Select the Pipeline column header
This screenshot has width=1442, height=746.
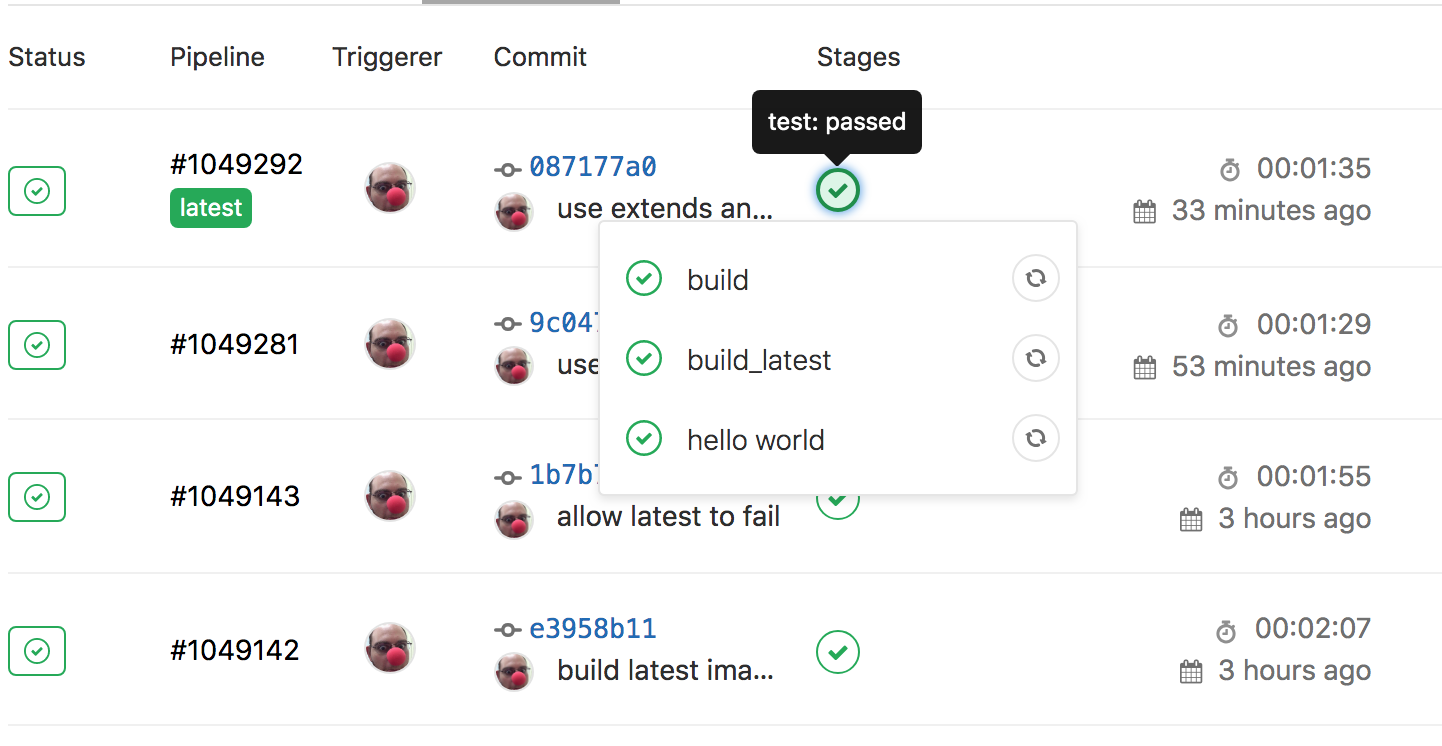[217, 57]
